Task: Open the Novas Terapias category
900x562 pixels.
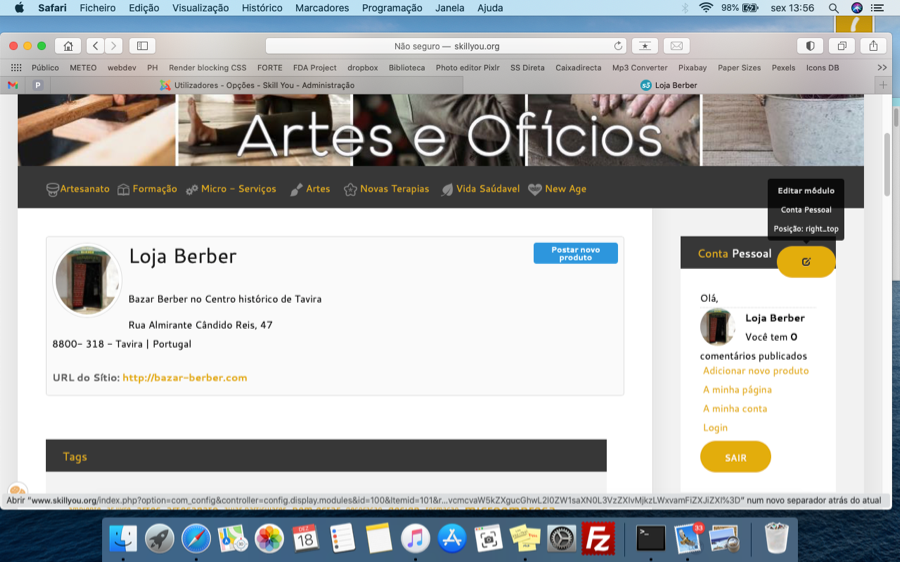Action: 386,189
